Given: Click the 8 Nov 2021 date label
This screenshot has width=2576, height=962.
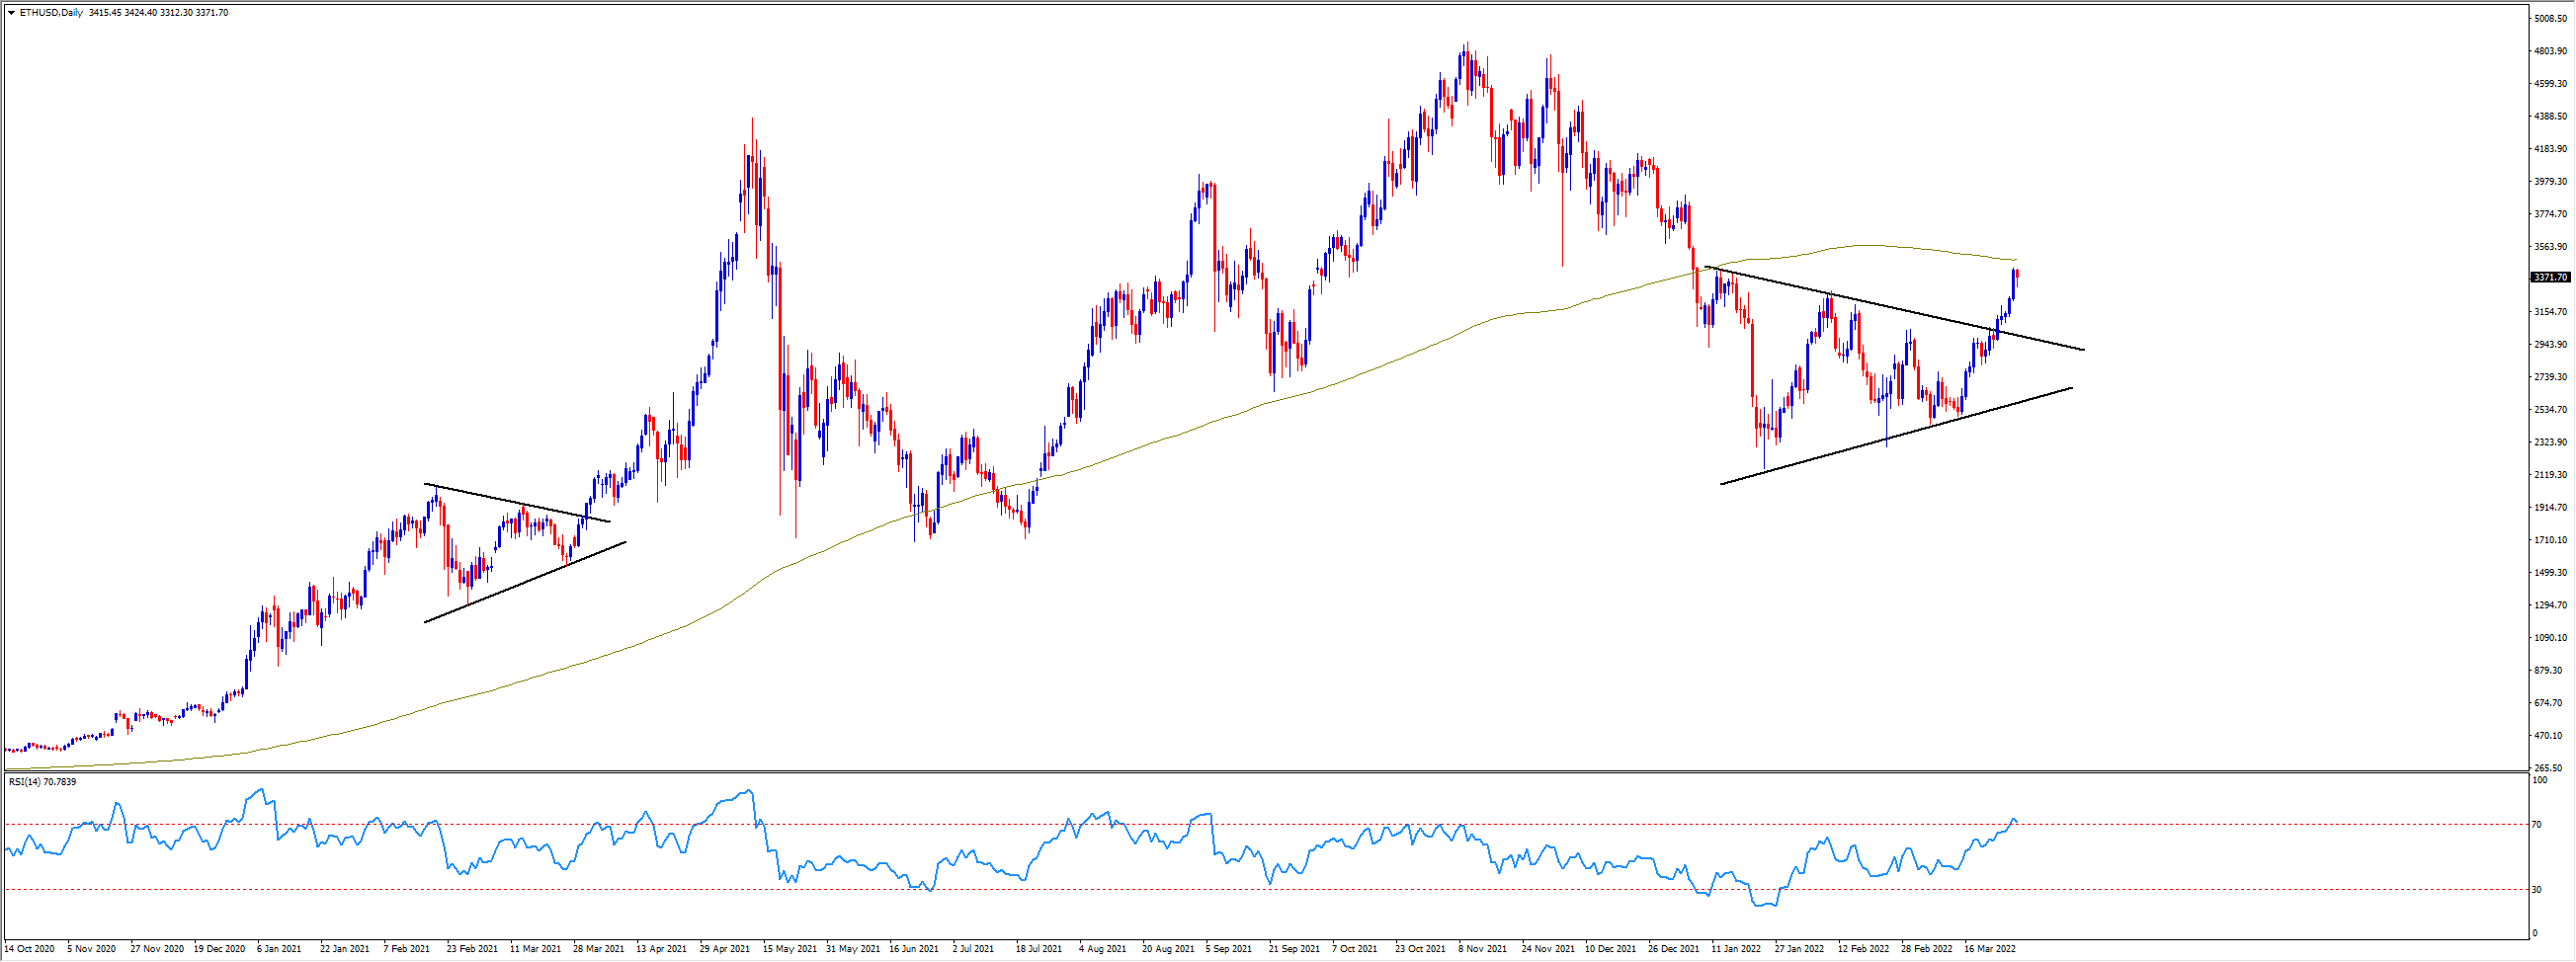Looking at the screenshot, I should click(1483, 948).
